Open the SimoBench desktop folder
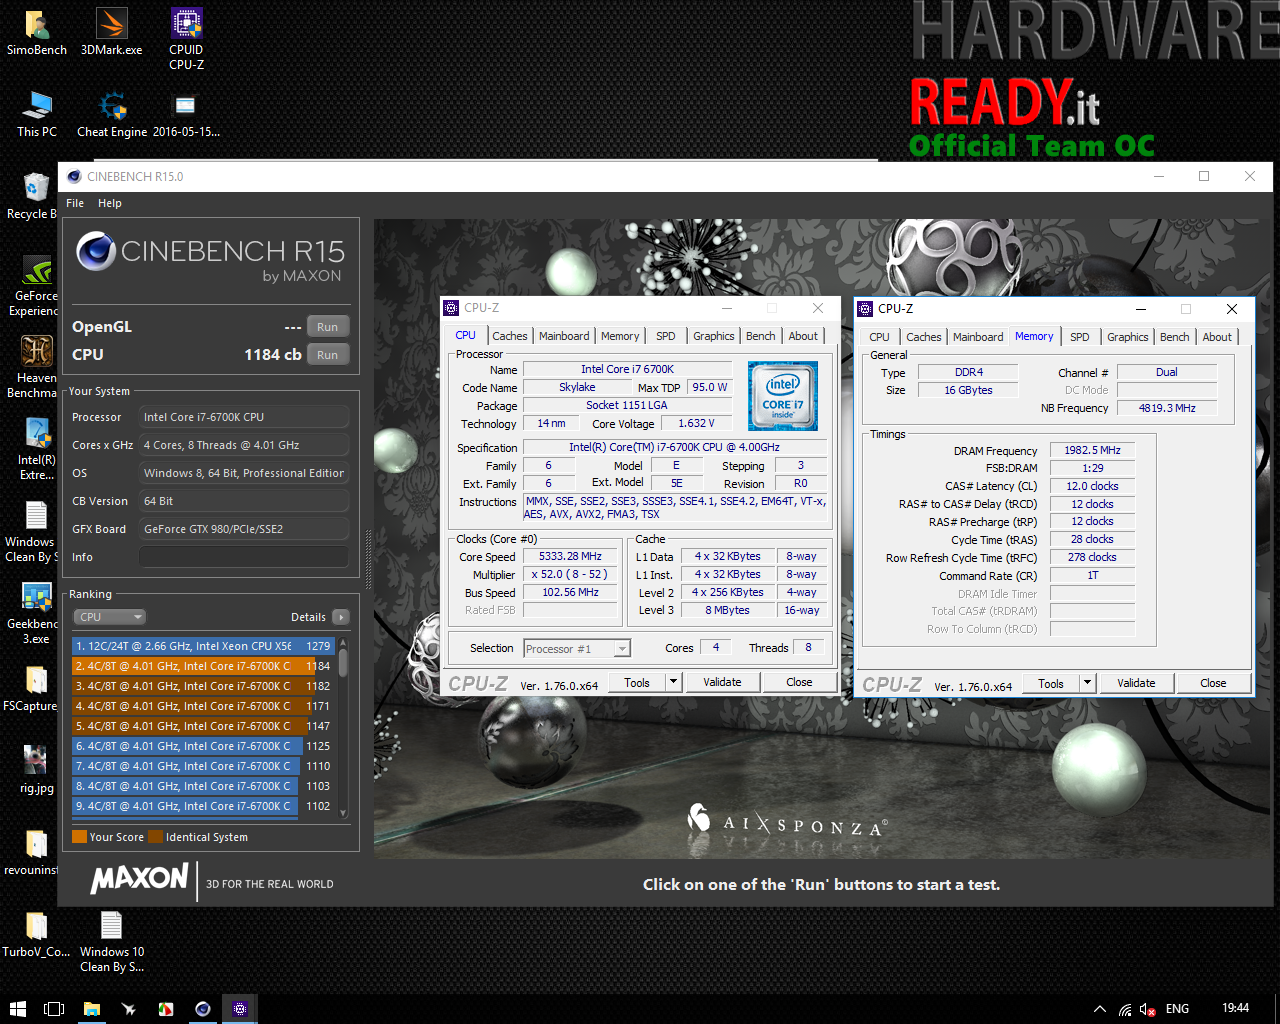This screenshot has height=1024, width=1280. pyautogui.click(x=37, y=32)
